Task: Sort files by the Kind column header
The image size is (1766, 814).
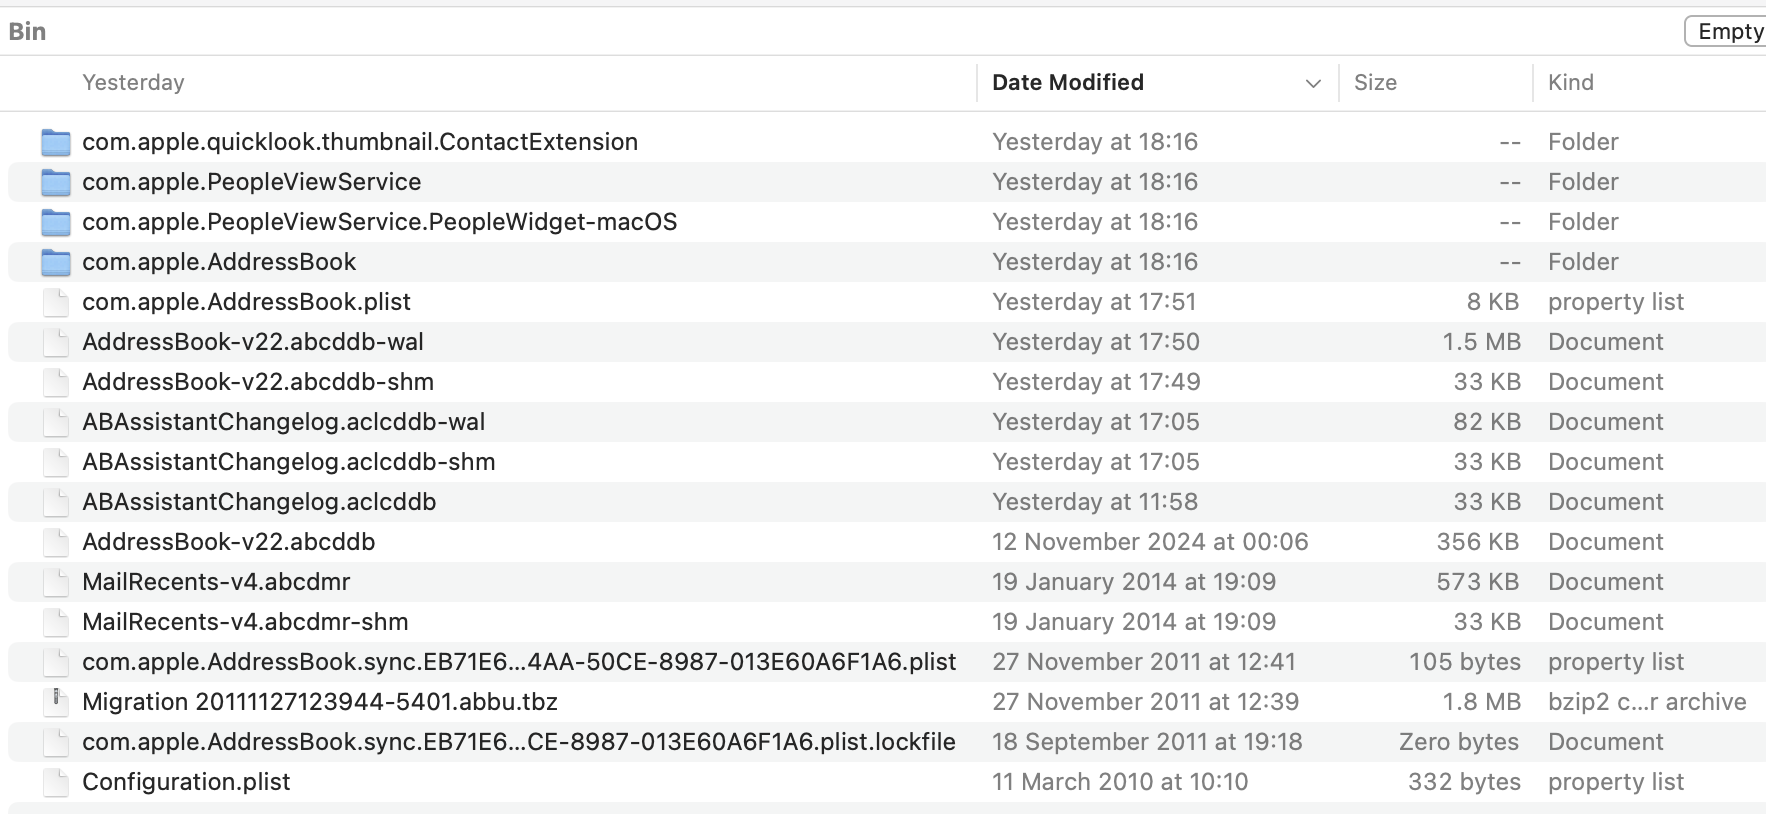Action: click(x=1570, y=83)
